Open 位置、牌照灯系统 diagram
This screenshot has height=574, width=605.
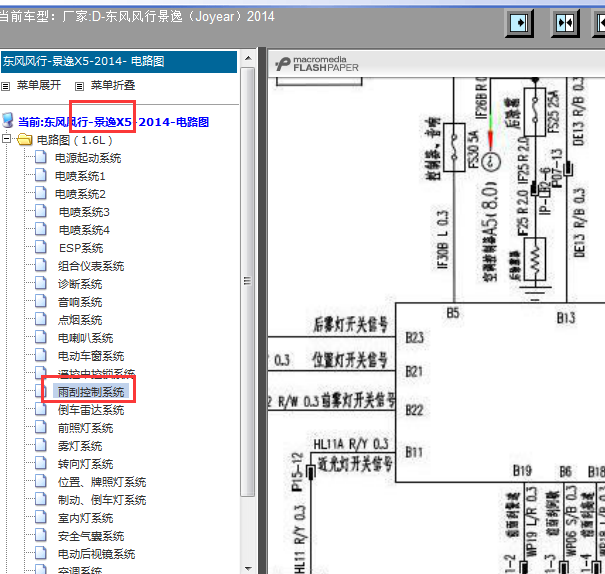coord(102,482)
